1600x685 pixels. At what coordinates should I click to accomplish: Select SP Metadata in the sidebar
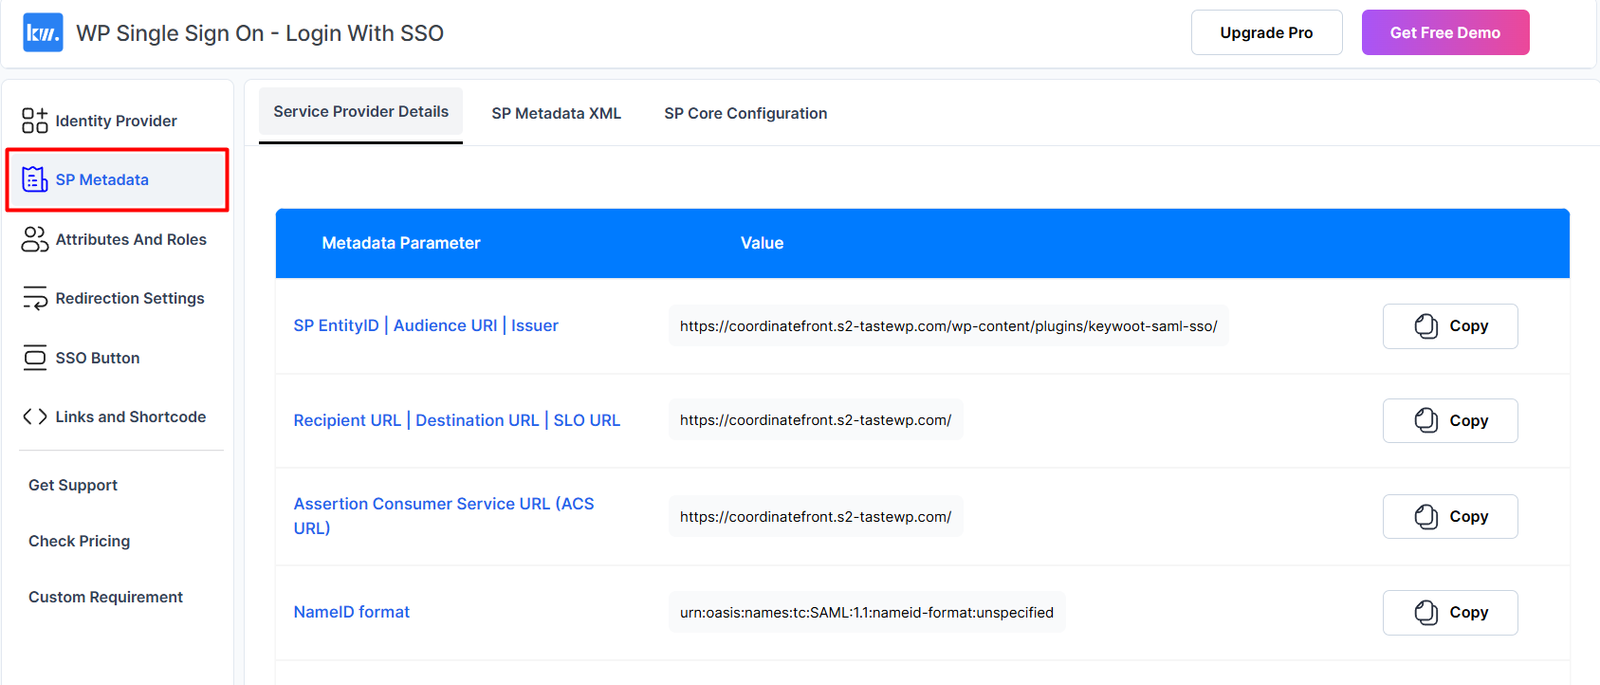[117, 180]
